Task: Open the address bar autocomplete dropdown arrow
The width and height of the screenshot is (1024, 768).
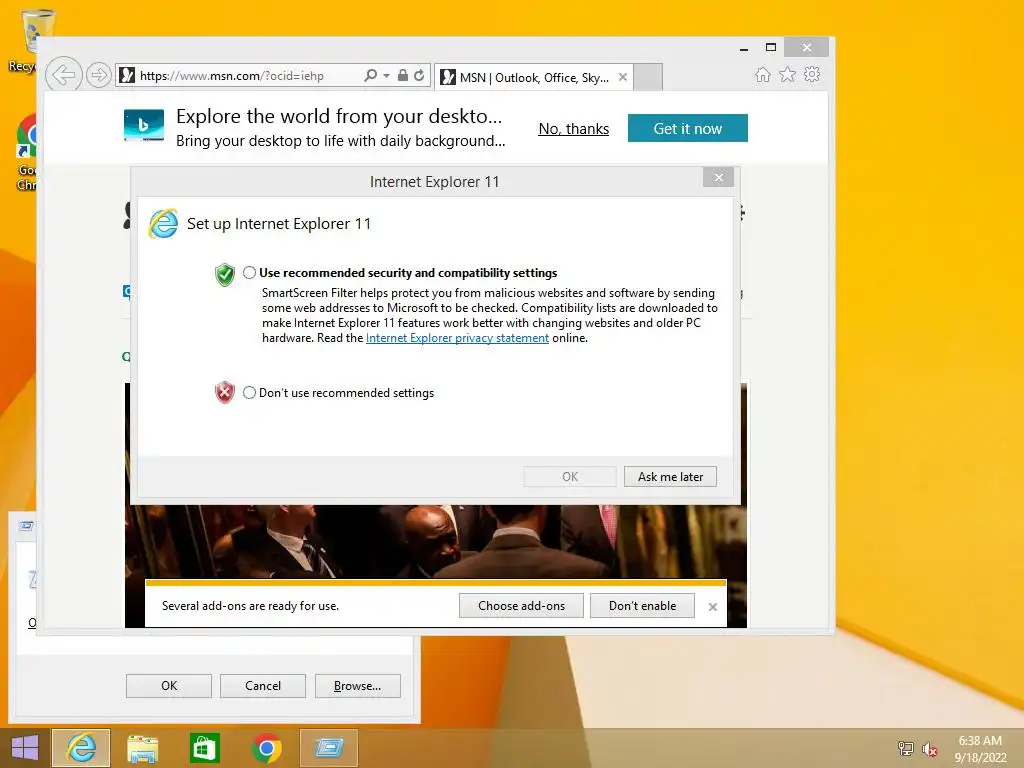Action: click(x=387, y=76)
